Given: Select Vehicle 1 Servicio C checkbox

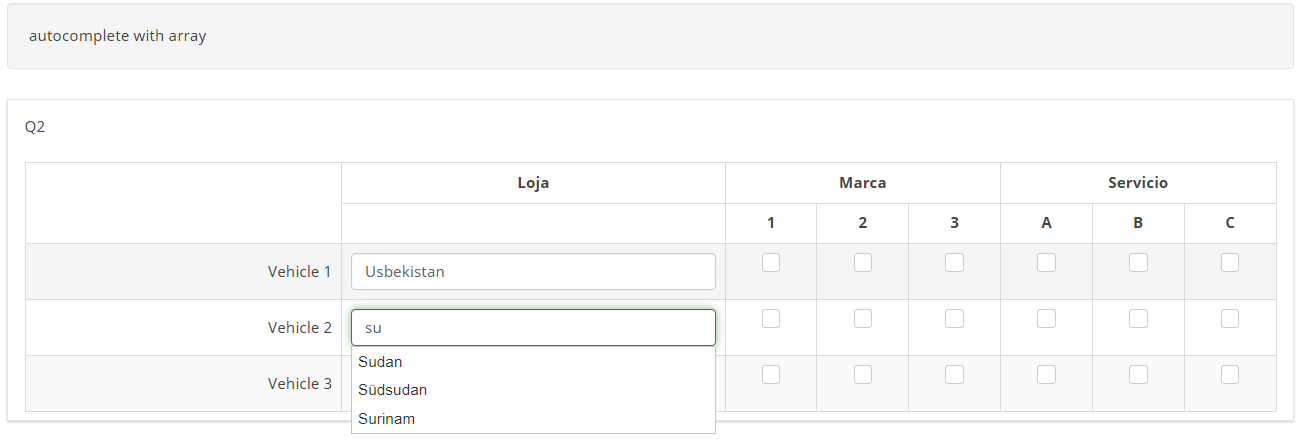Looking at the screenshot, I should [1230, 263].
